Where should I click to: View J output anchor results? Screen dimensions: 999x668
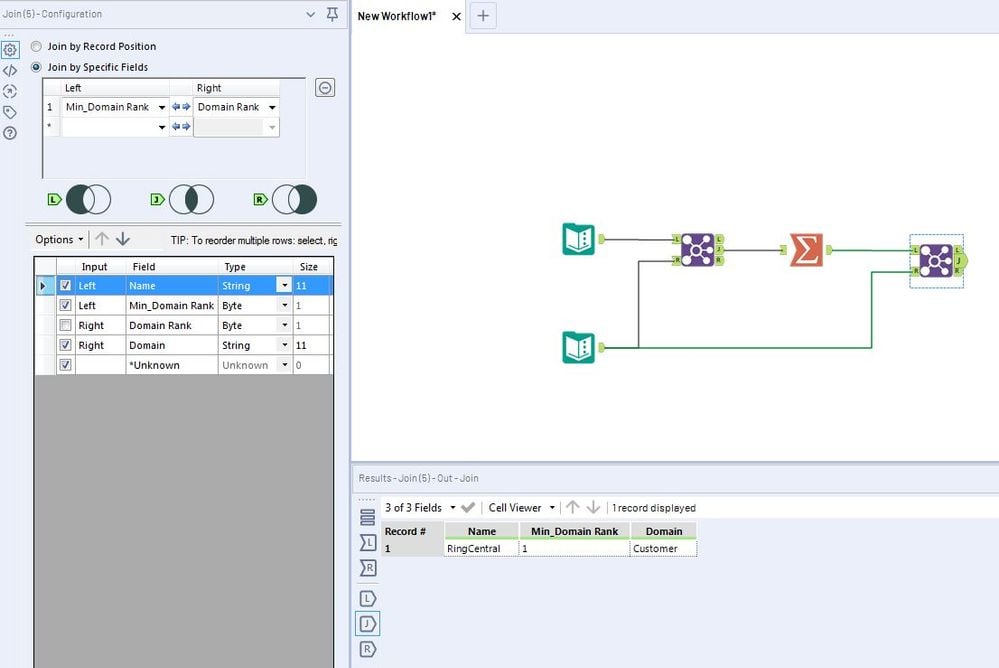368,623
